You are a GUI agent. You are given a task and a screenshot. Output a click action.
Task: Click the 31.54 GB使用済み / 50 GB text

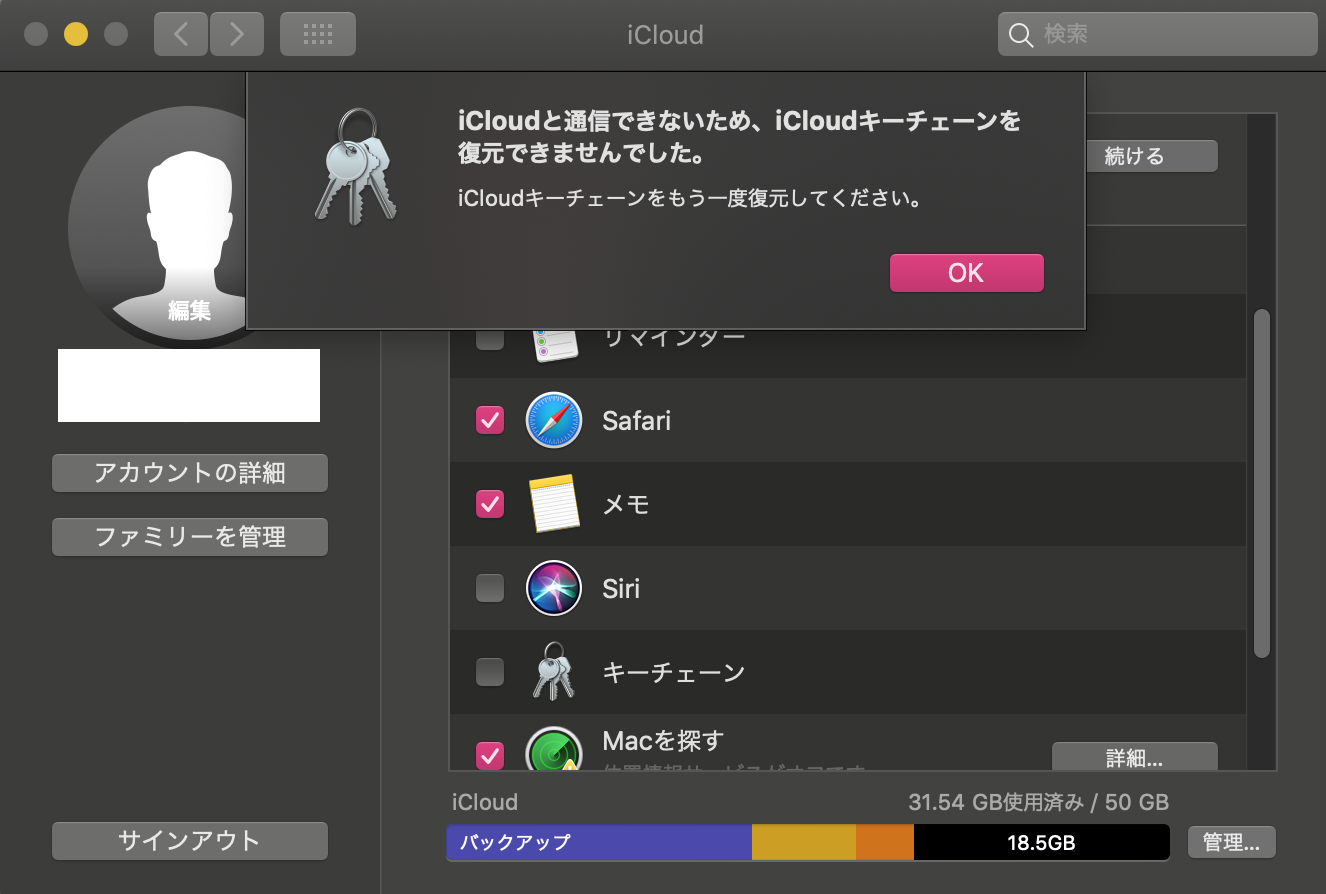[1039, 802]
